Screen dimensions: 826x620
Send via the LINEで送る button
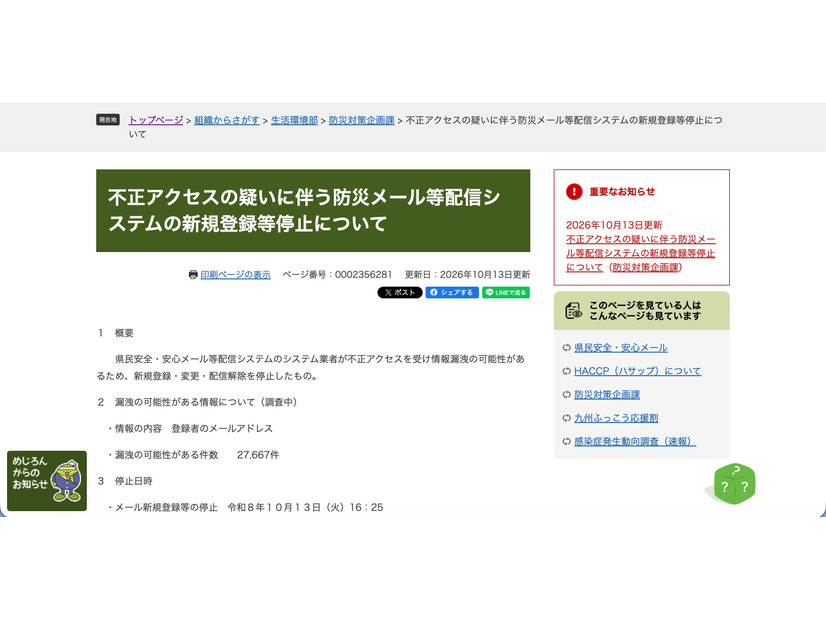(x=506, y=292)
